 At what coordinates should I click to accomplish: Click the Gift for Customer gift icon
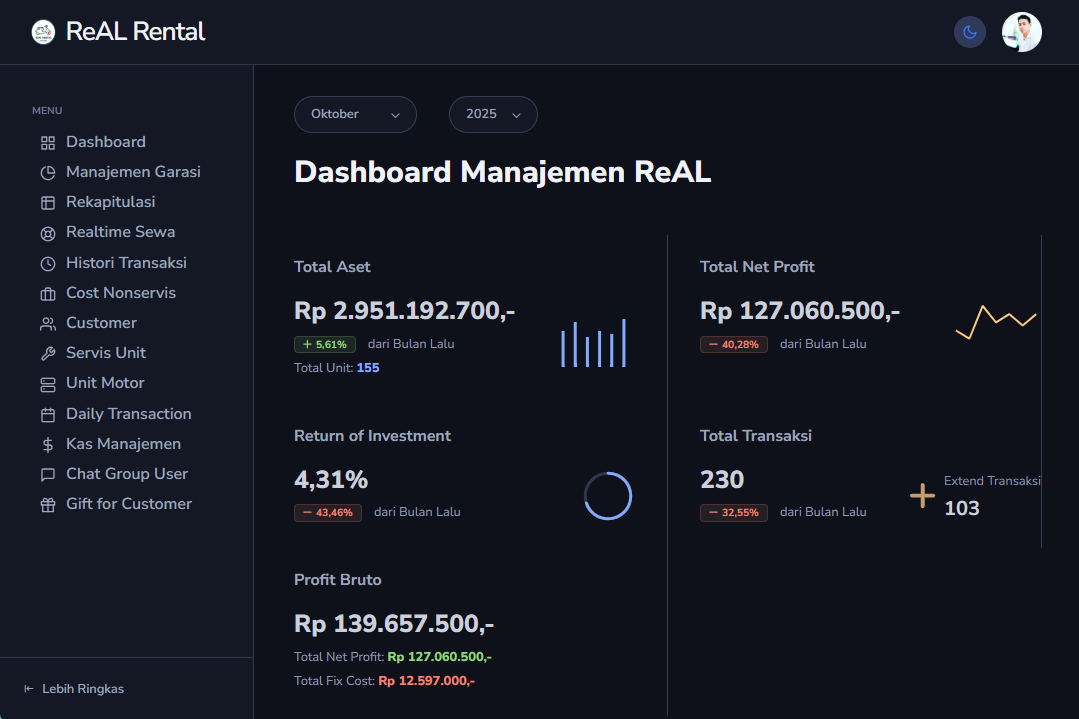(x=48, y=505)
